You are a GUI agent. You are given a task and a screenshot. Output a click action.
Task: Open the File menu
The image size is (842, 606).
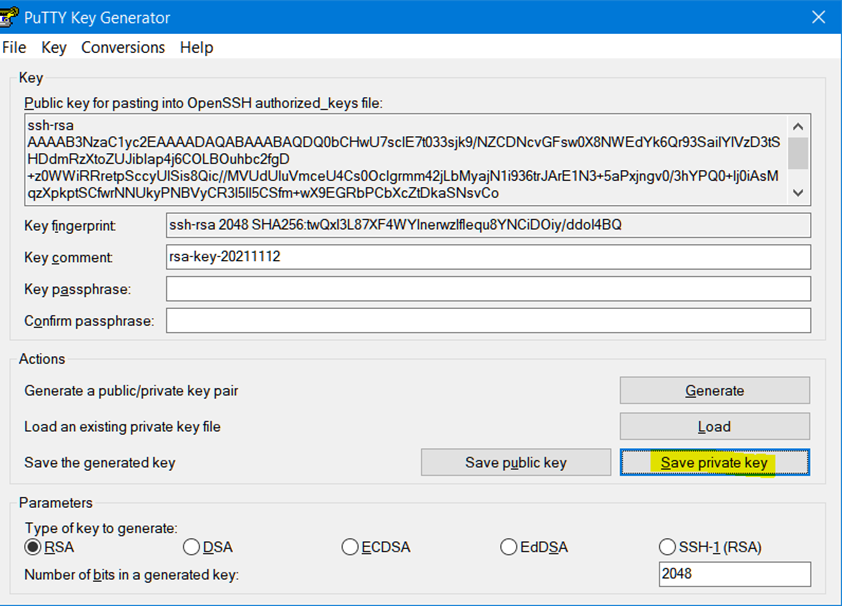14,47
